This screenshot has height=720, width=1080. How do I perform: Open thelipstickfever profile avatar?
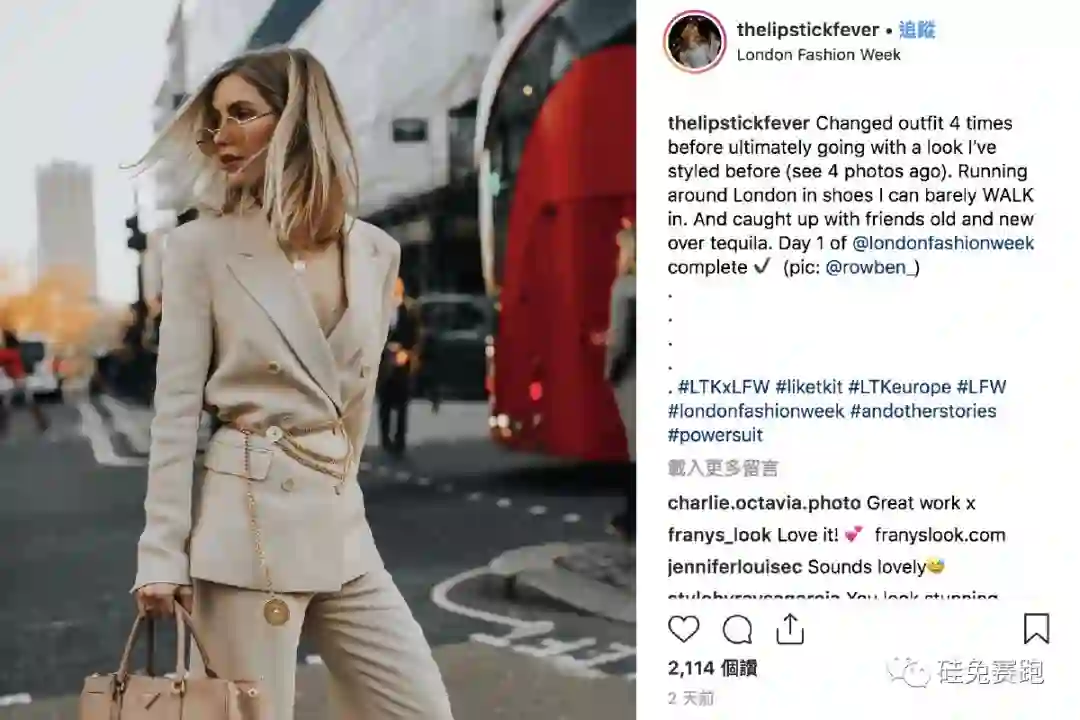click(x=694, y=41)
